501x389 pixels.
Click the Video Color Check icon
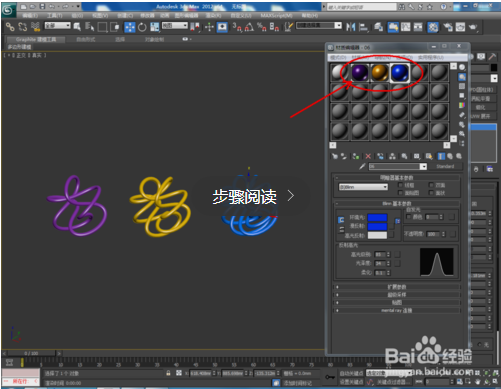pos(462,105)
